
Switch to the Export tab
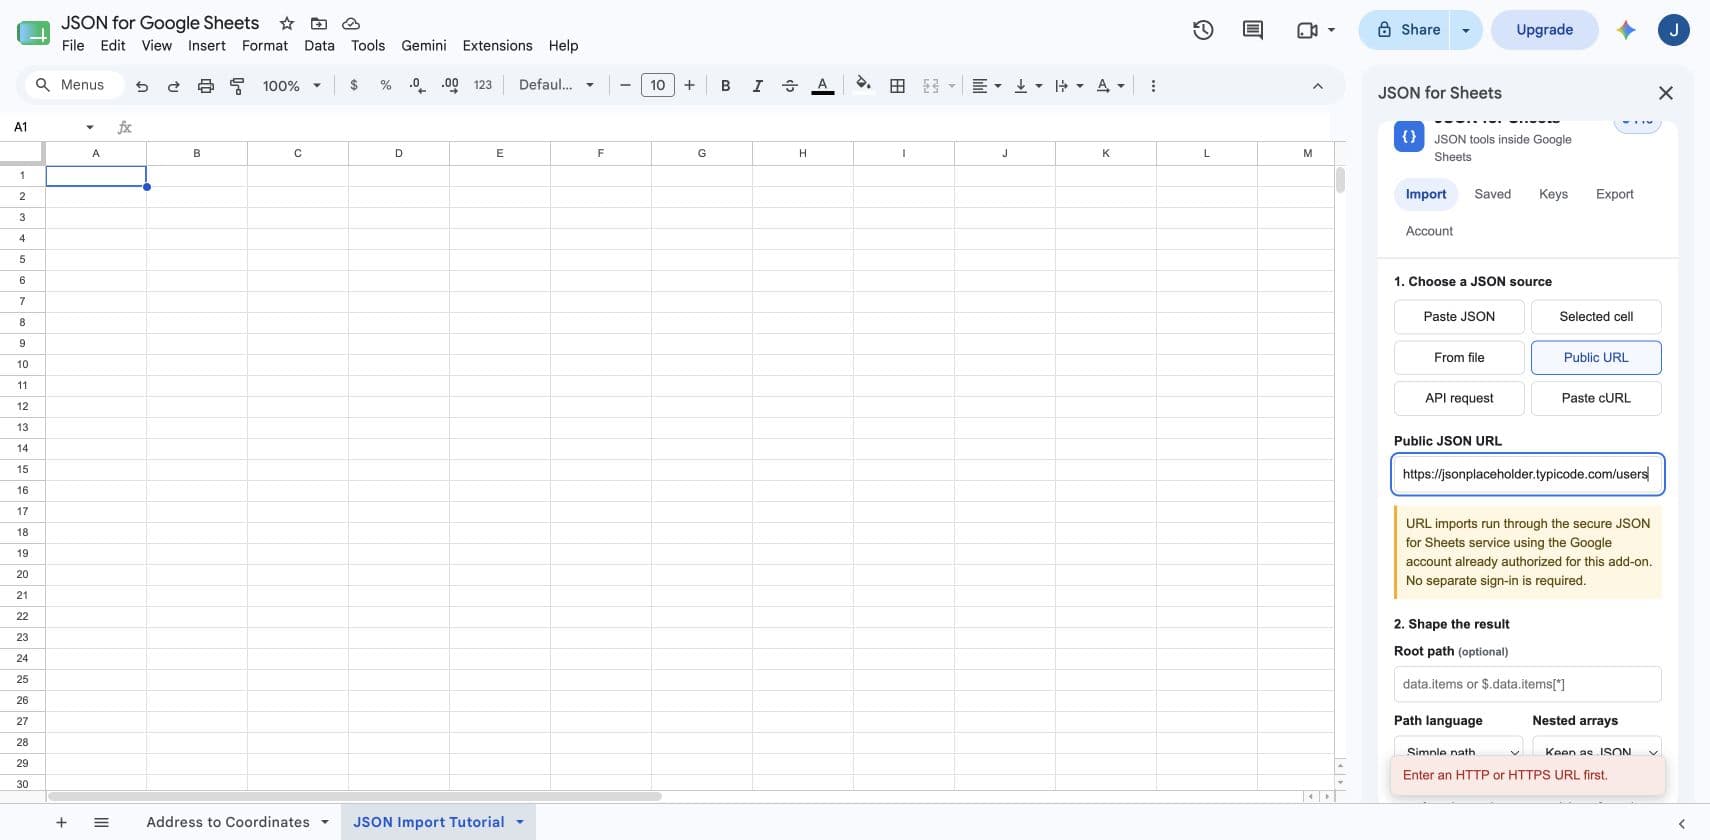click(x=1615, y=194)
